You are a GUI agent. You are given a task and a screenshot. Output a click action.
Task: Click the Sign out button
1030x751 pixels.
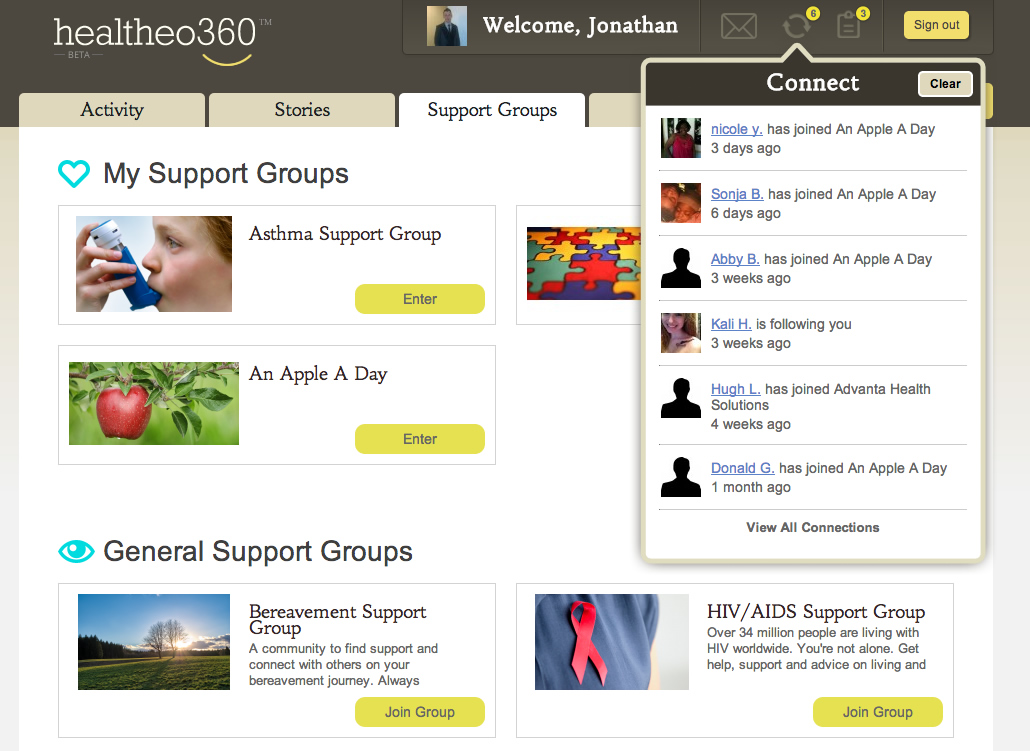click(x=936, y=25)
